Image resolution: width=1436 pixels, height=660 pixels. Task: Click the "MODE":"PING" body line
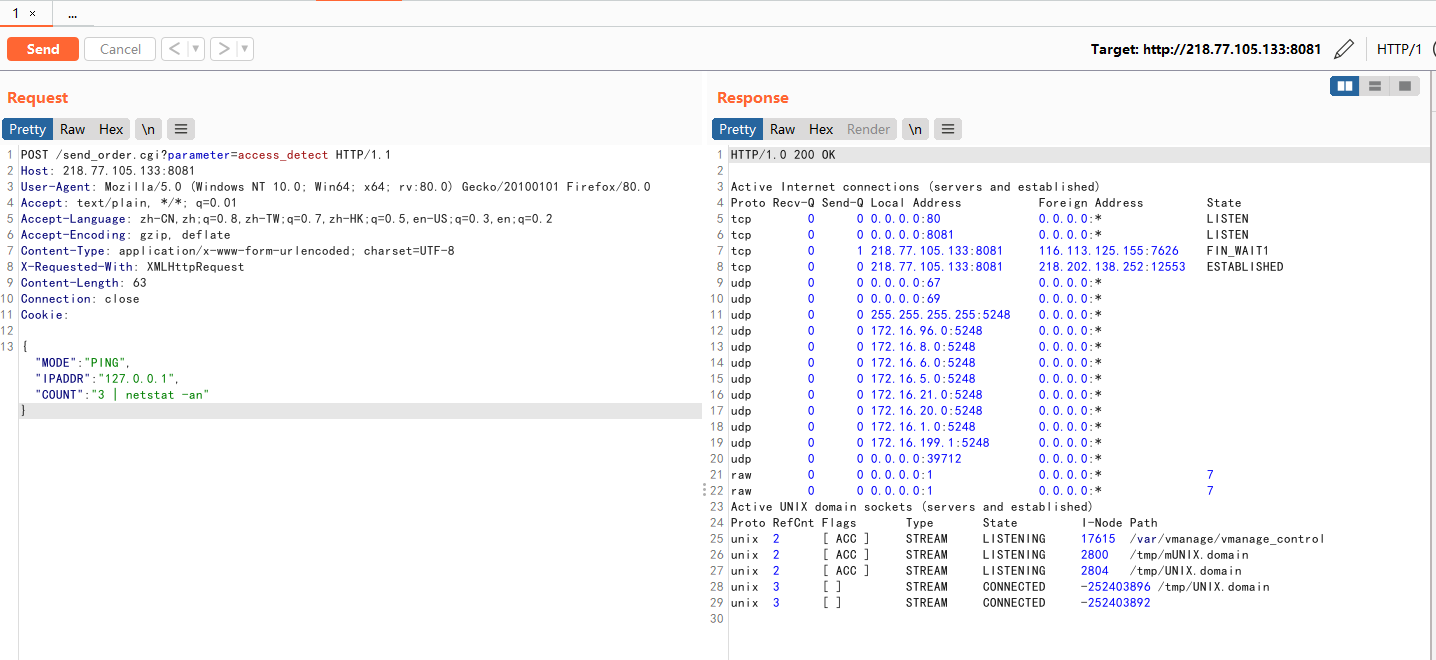coord(83,363)
